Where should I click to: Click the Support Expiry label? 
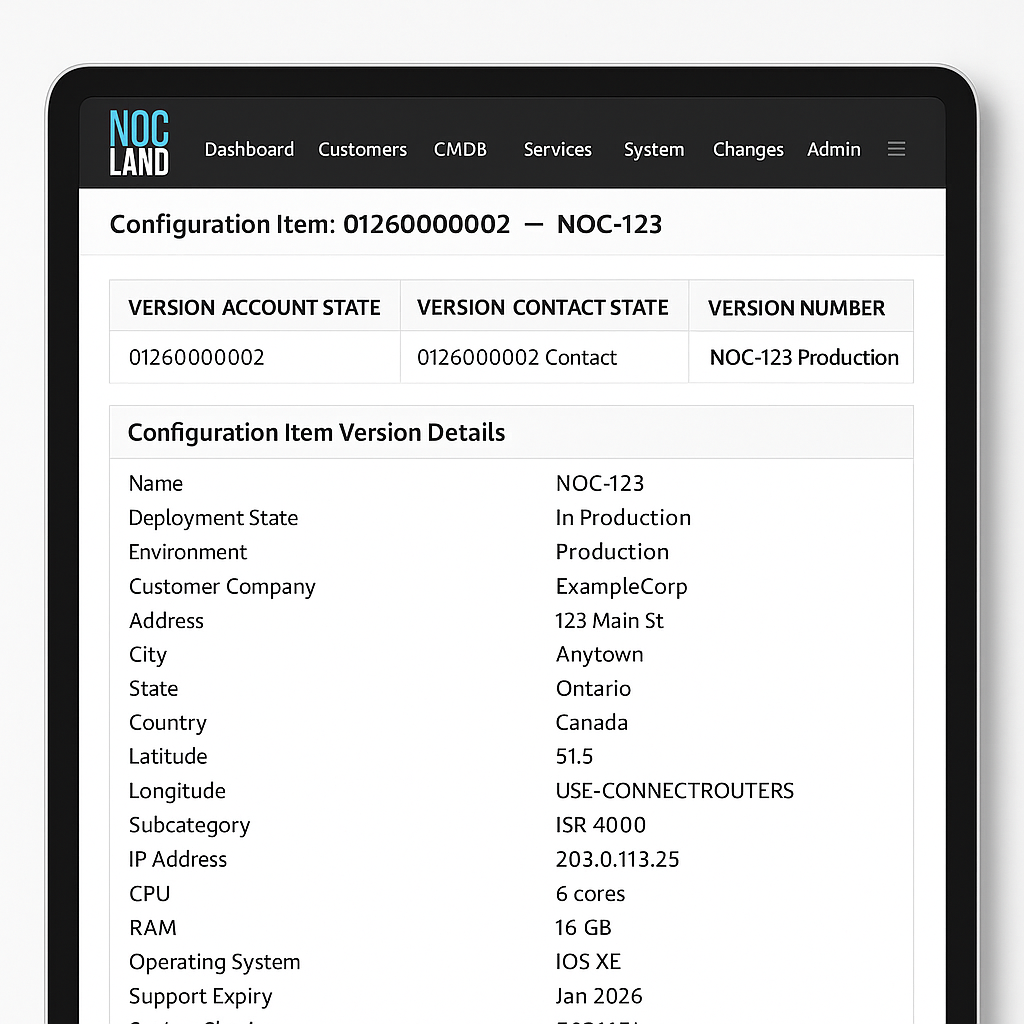pos(200,997)
